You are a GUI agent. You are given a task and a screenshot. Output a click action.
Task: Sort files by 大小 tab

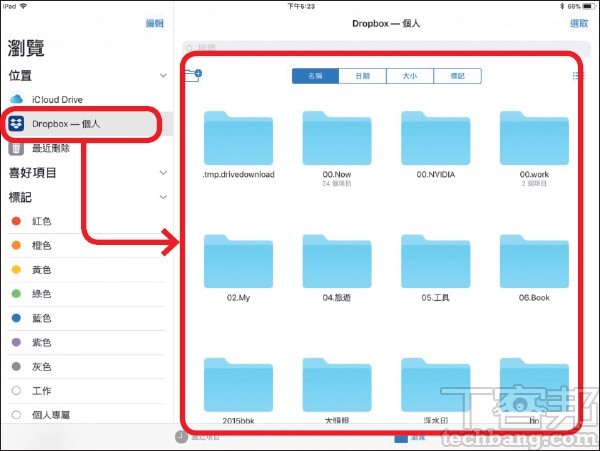(410, 76)
